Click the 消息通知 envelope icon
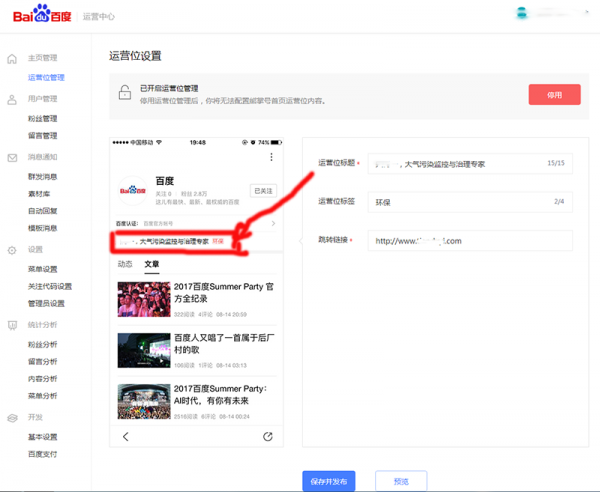The image size is (600, 492). 12,158
